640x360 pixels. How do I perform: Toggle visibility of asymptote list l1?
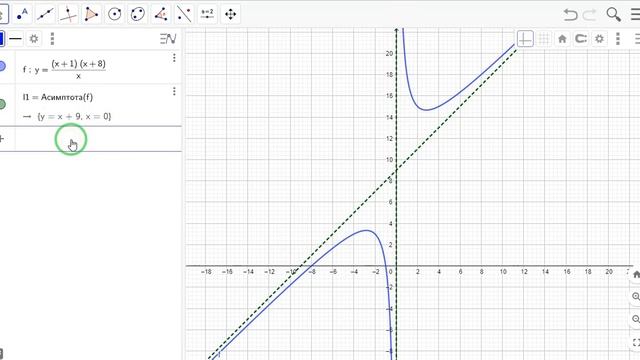2,104
